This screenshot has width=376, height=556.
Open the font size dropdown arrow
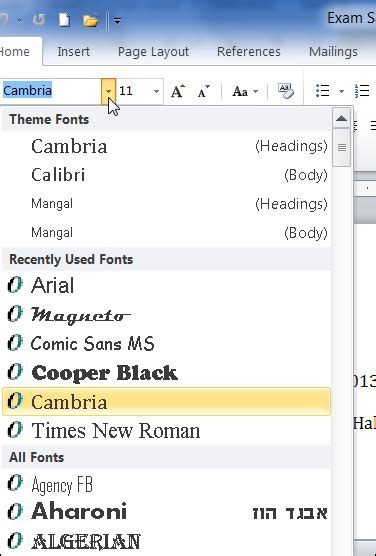tap(156, 91)
